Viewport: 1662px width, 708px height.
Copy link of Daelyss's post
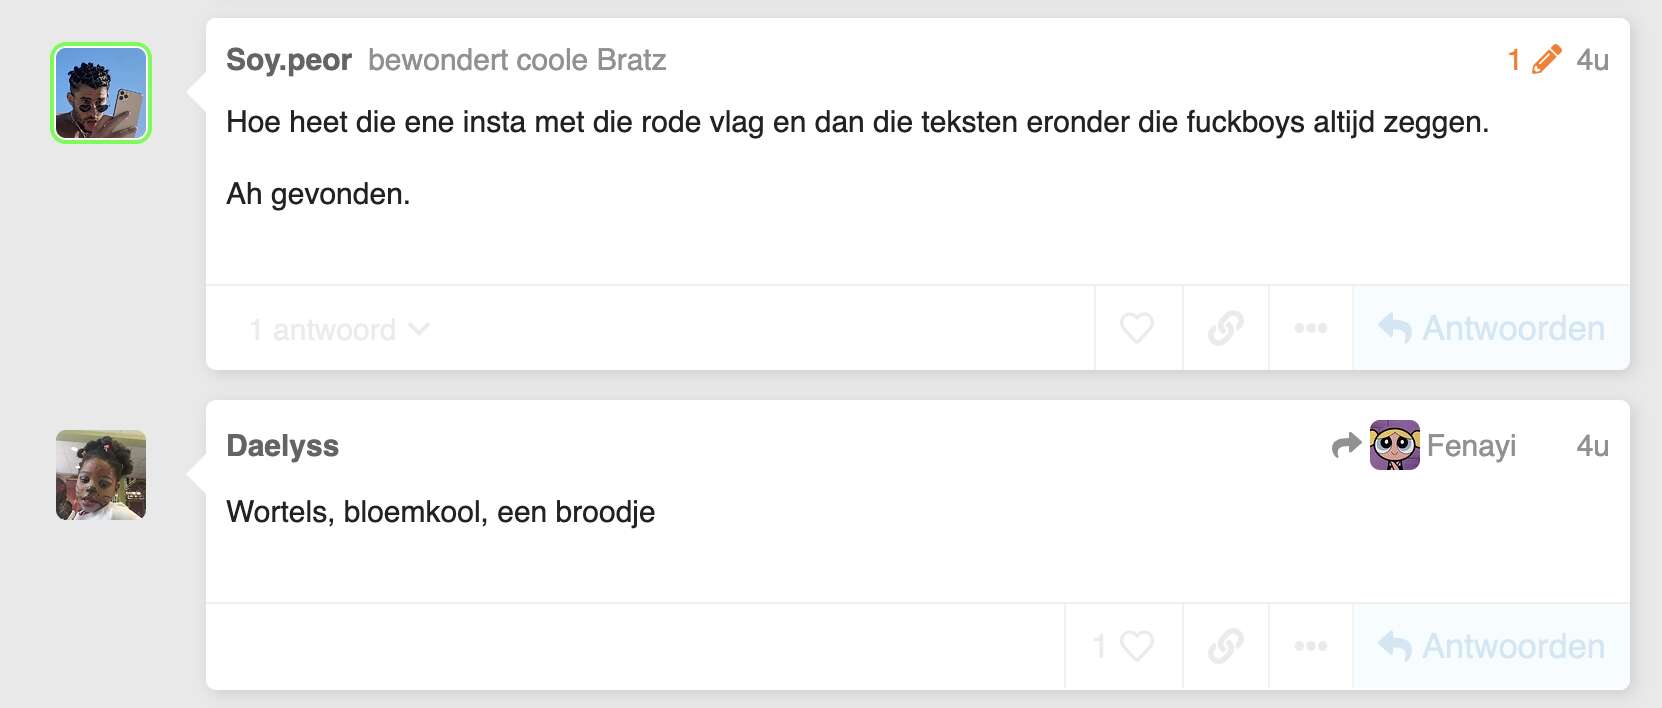click(x=1226, y=646)
